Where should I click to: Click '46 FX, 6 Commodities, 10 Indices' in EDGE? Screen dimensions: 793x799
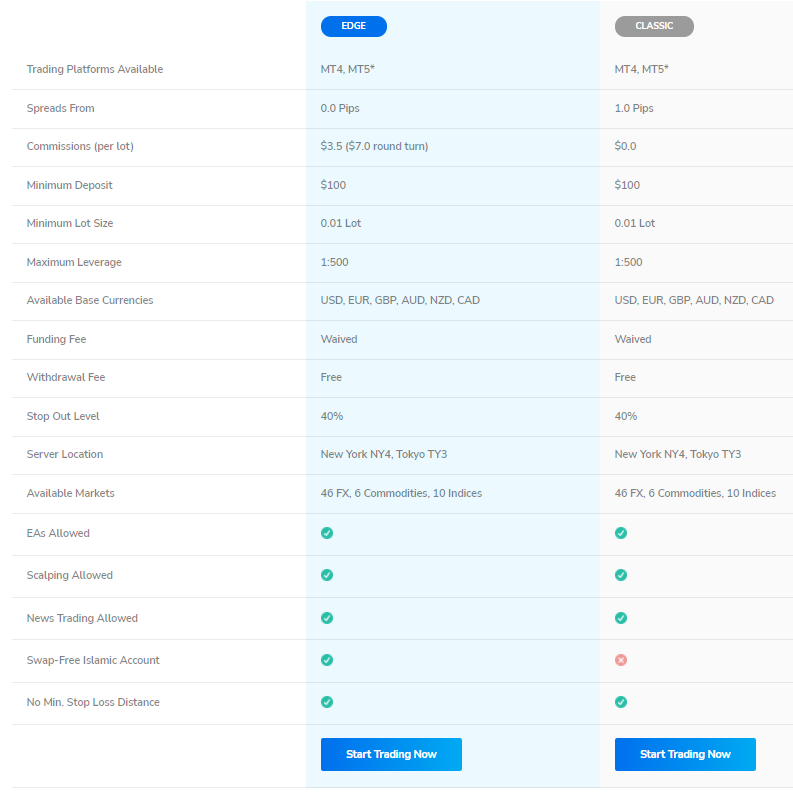point(401,493)
